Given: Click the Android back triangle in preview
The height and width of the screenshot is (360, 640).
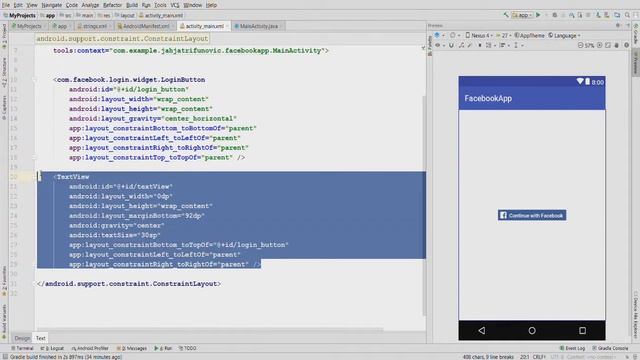Looking at the screenshot, I should tap(482, 330).
